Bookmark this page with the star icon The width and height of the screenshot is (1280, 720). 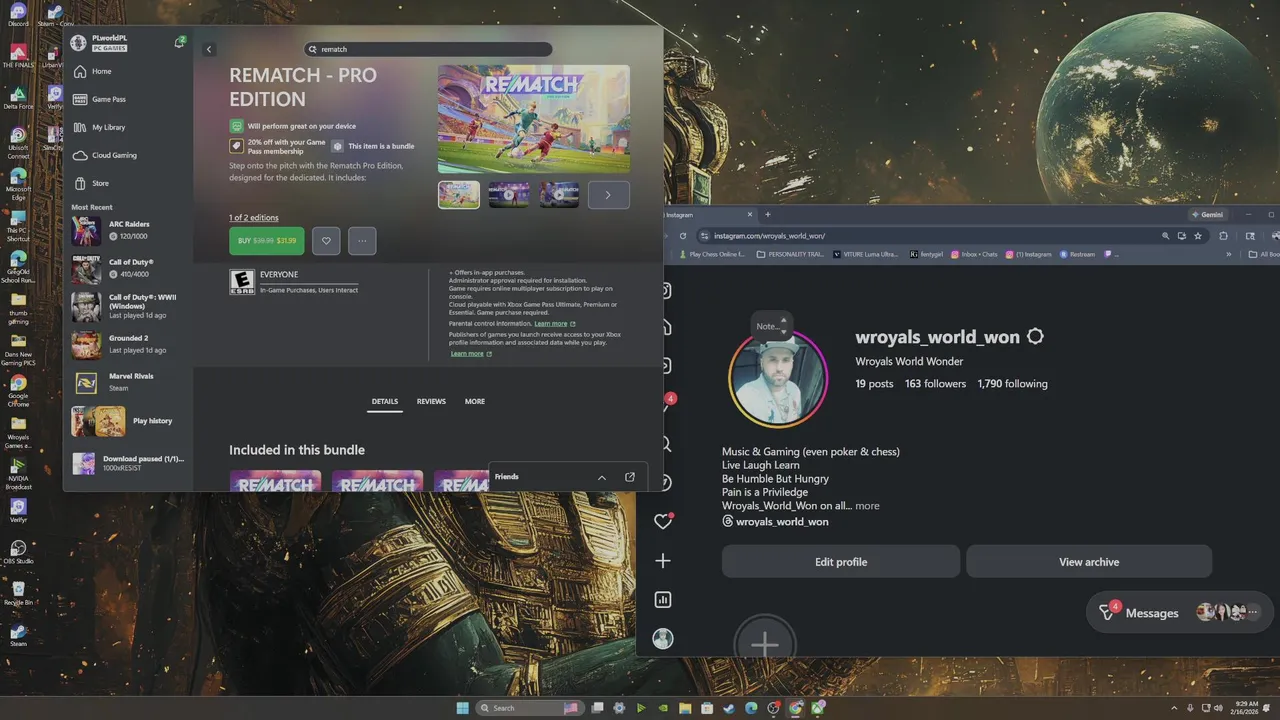[1200, 236]
